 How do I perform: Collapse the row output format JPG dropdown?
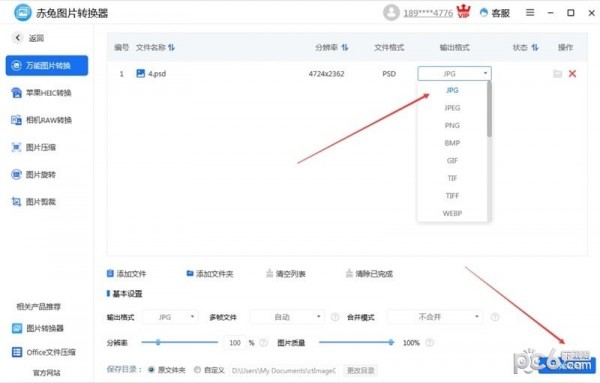(x=454, y=73)
